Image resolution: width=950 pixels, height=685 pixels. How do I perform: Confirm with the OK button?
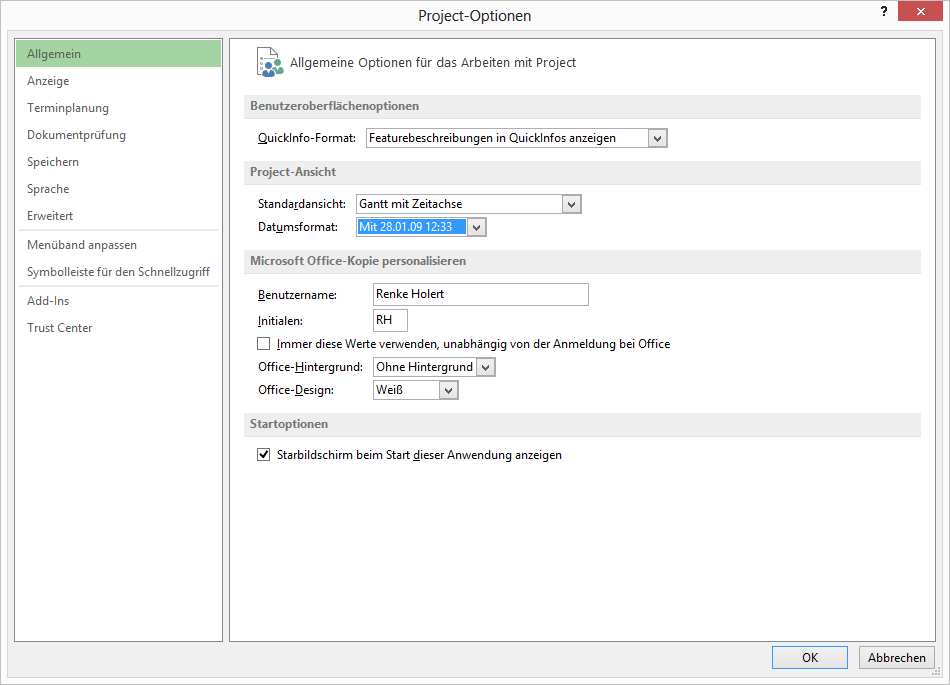click(809, 658)
